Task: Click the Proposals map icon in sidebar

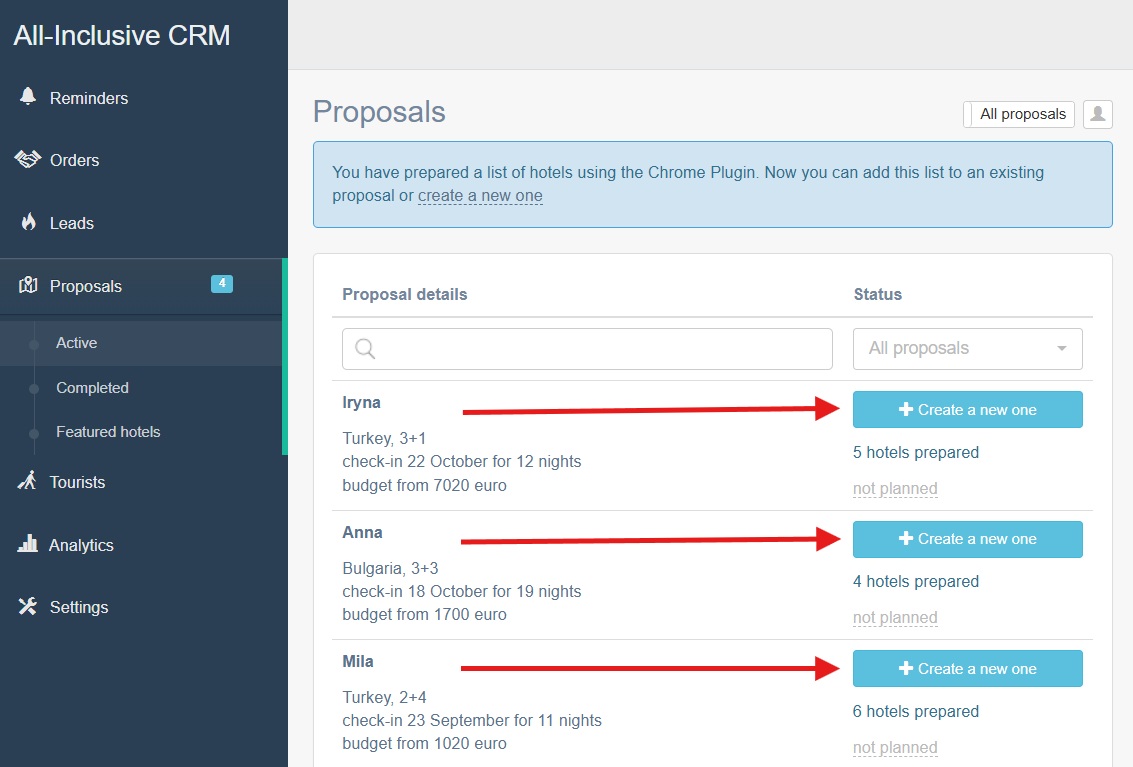Action: pyautogui.click(x=27, y=285)
